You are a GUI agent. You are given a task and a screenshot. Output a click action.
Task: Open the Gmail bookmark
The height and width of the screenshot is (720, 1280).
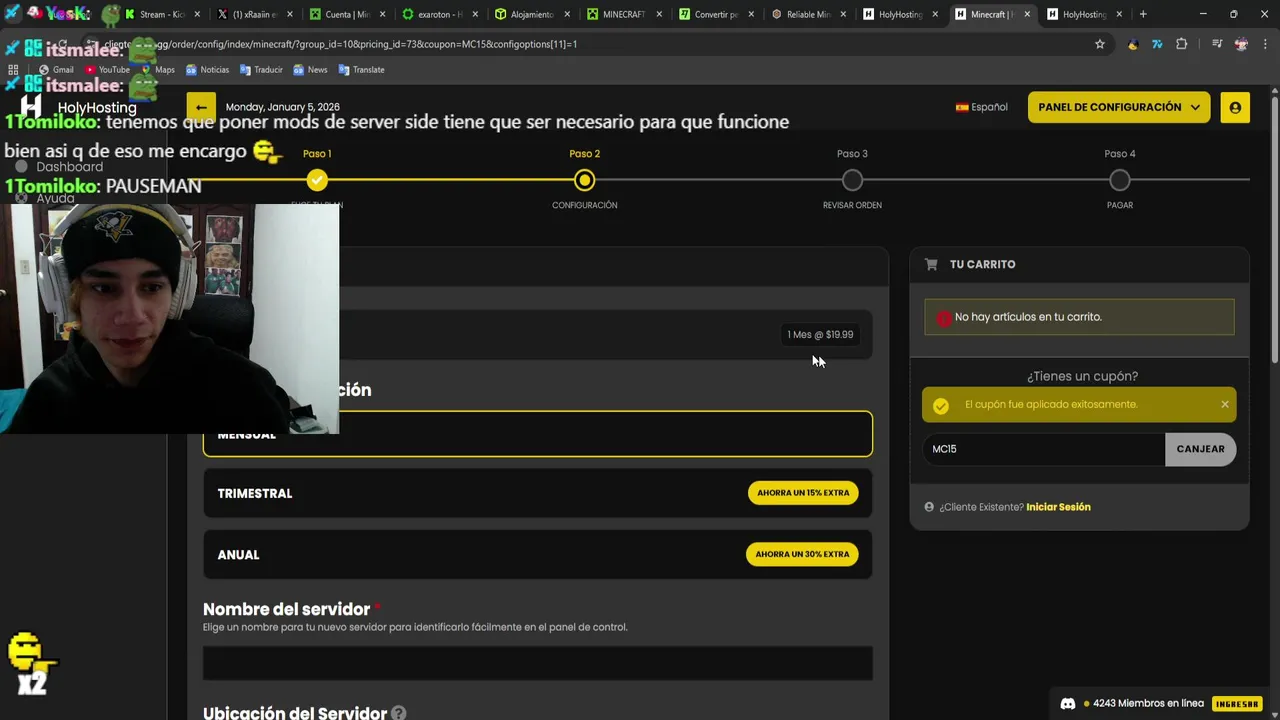click(x=56, y=70)
